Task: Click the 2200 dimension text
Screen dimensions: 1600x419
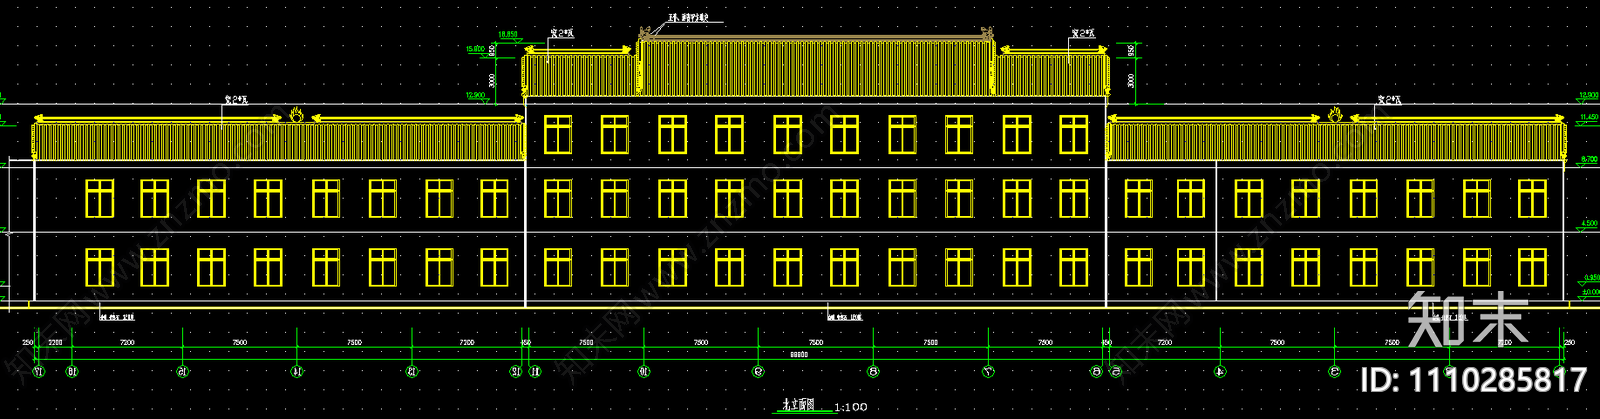Action: tap(55, 343)
